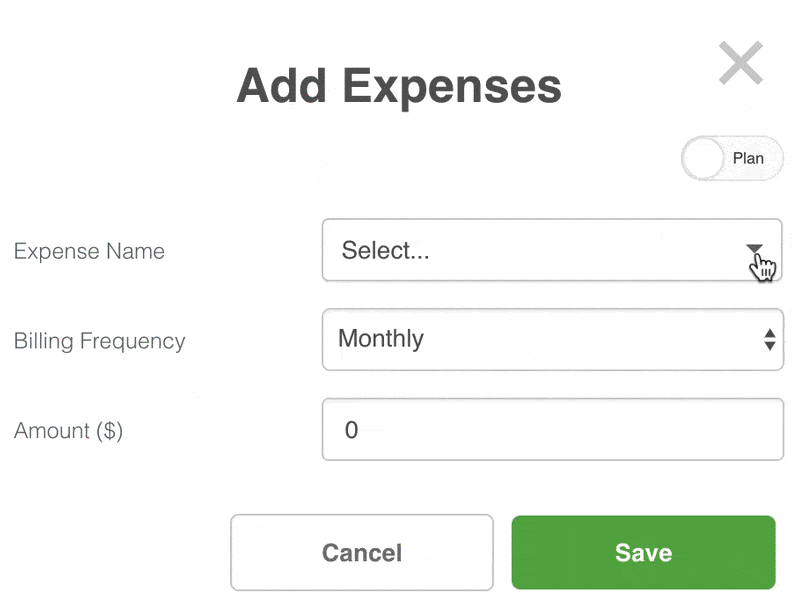Click the Billing Frequency label
The image size is (798, 600).
[x=99, y=341]
